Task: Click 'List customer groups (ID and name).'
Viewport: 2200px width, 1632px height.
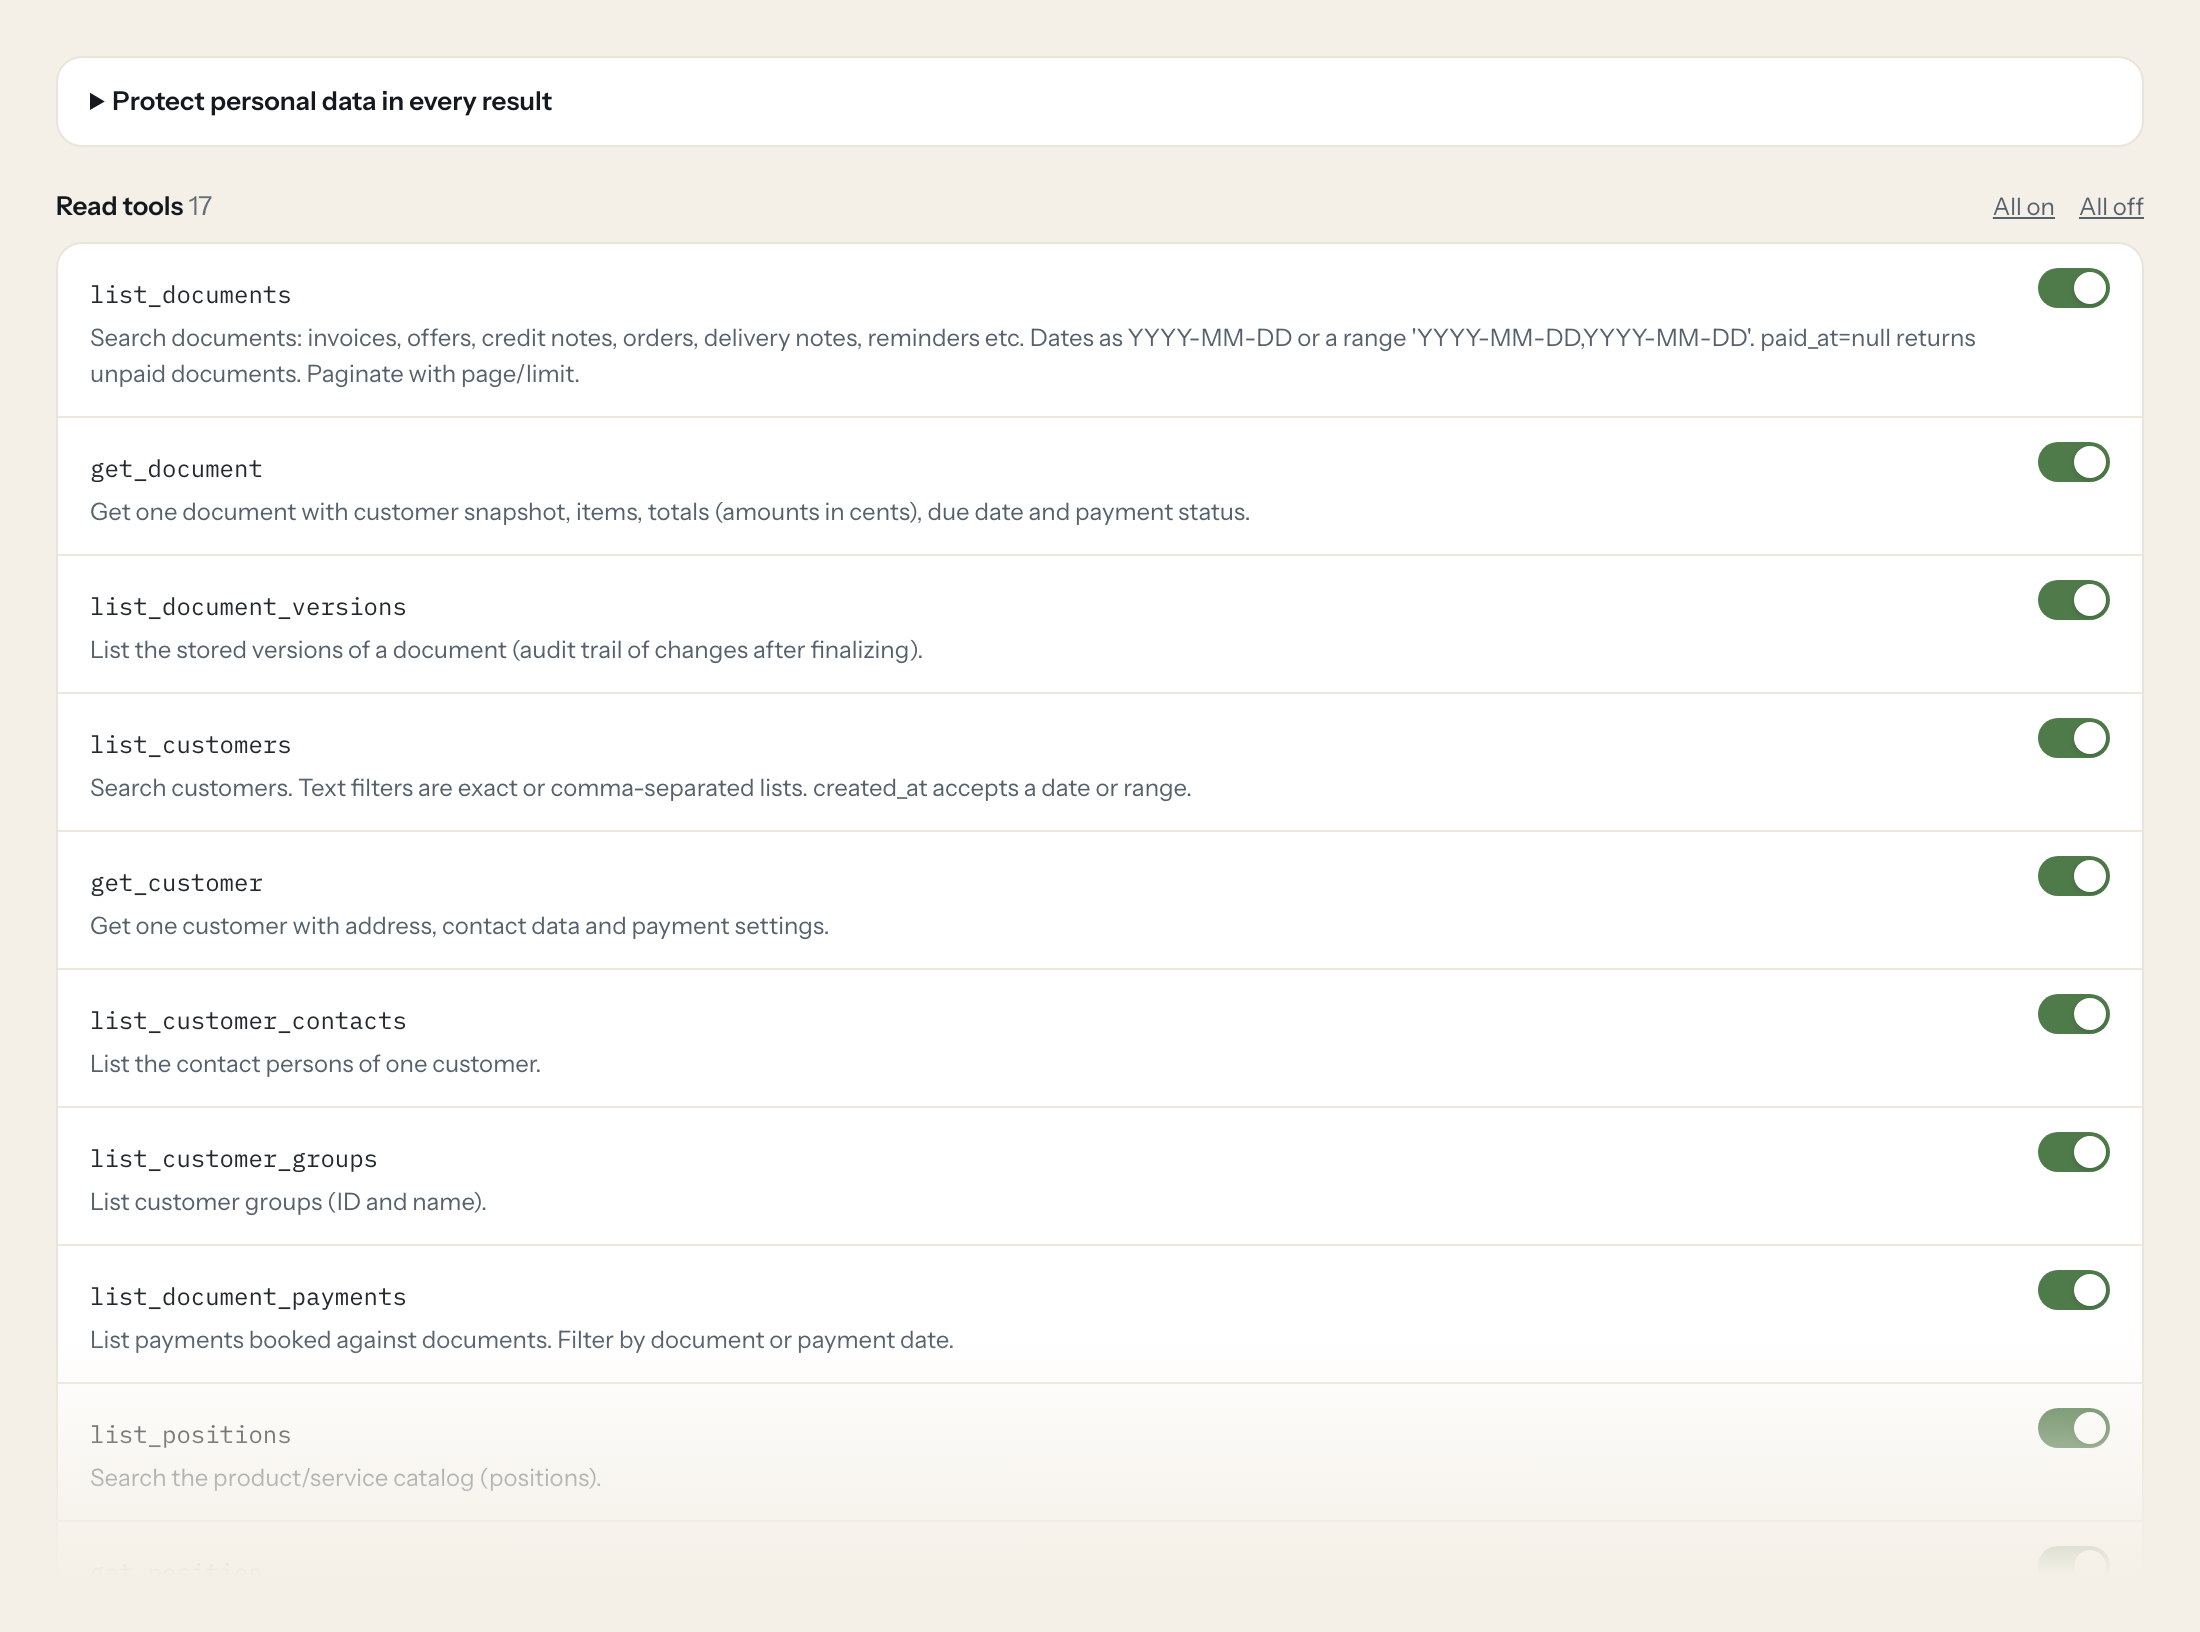Action: (288, 1202)
